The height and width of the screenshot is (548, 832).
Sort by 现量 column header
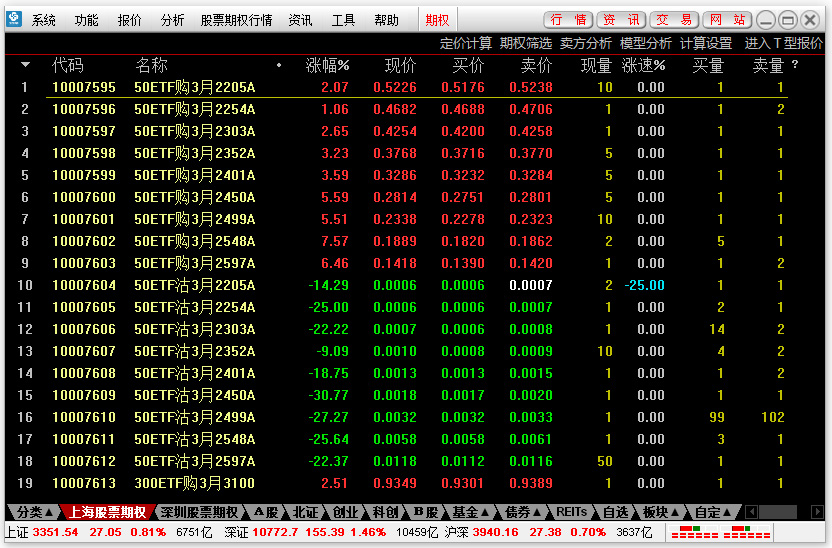(x=596, y=65)
